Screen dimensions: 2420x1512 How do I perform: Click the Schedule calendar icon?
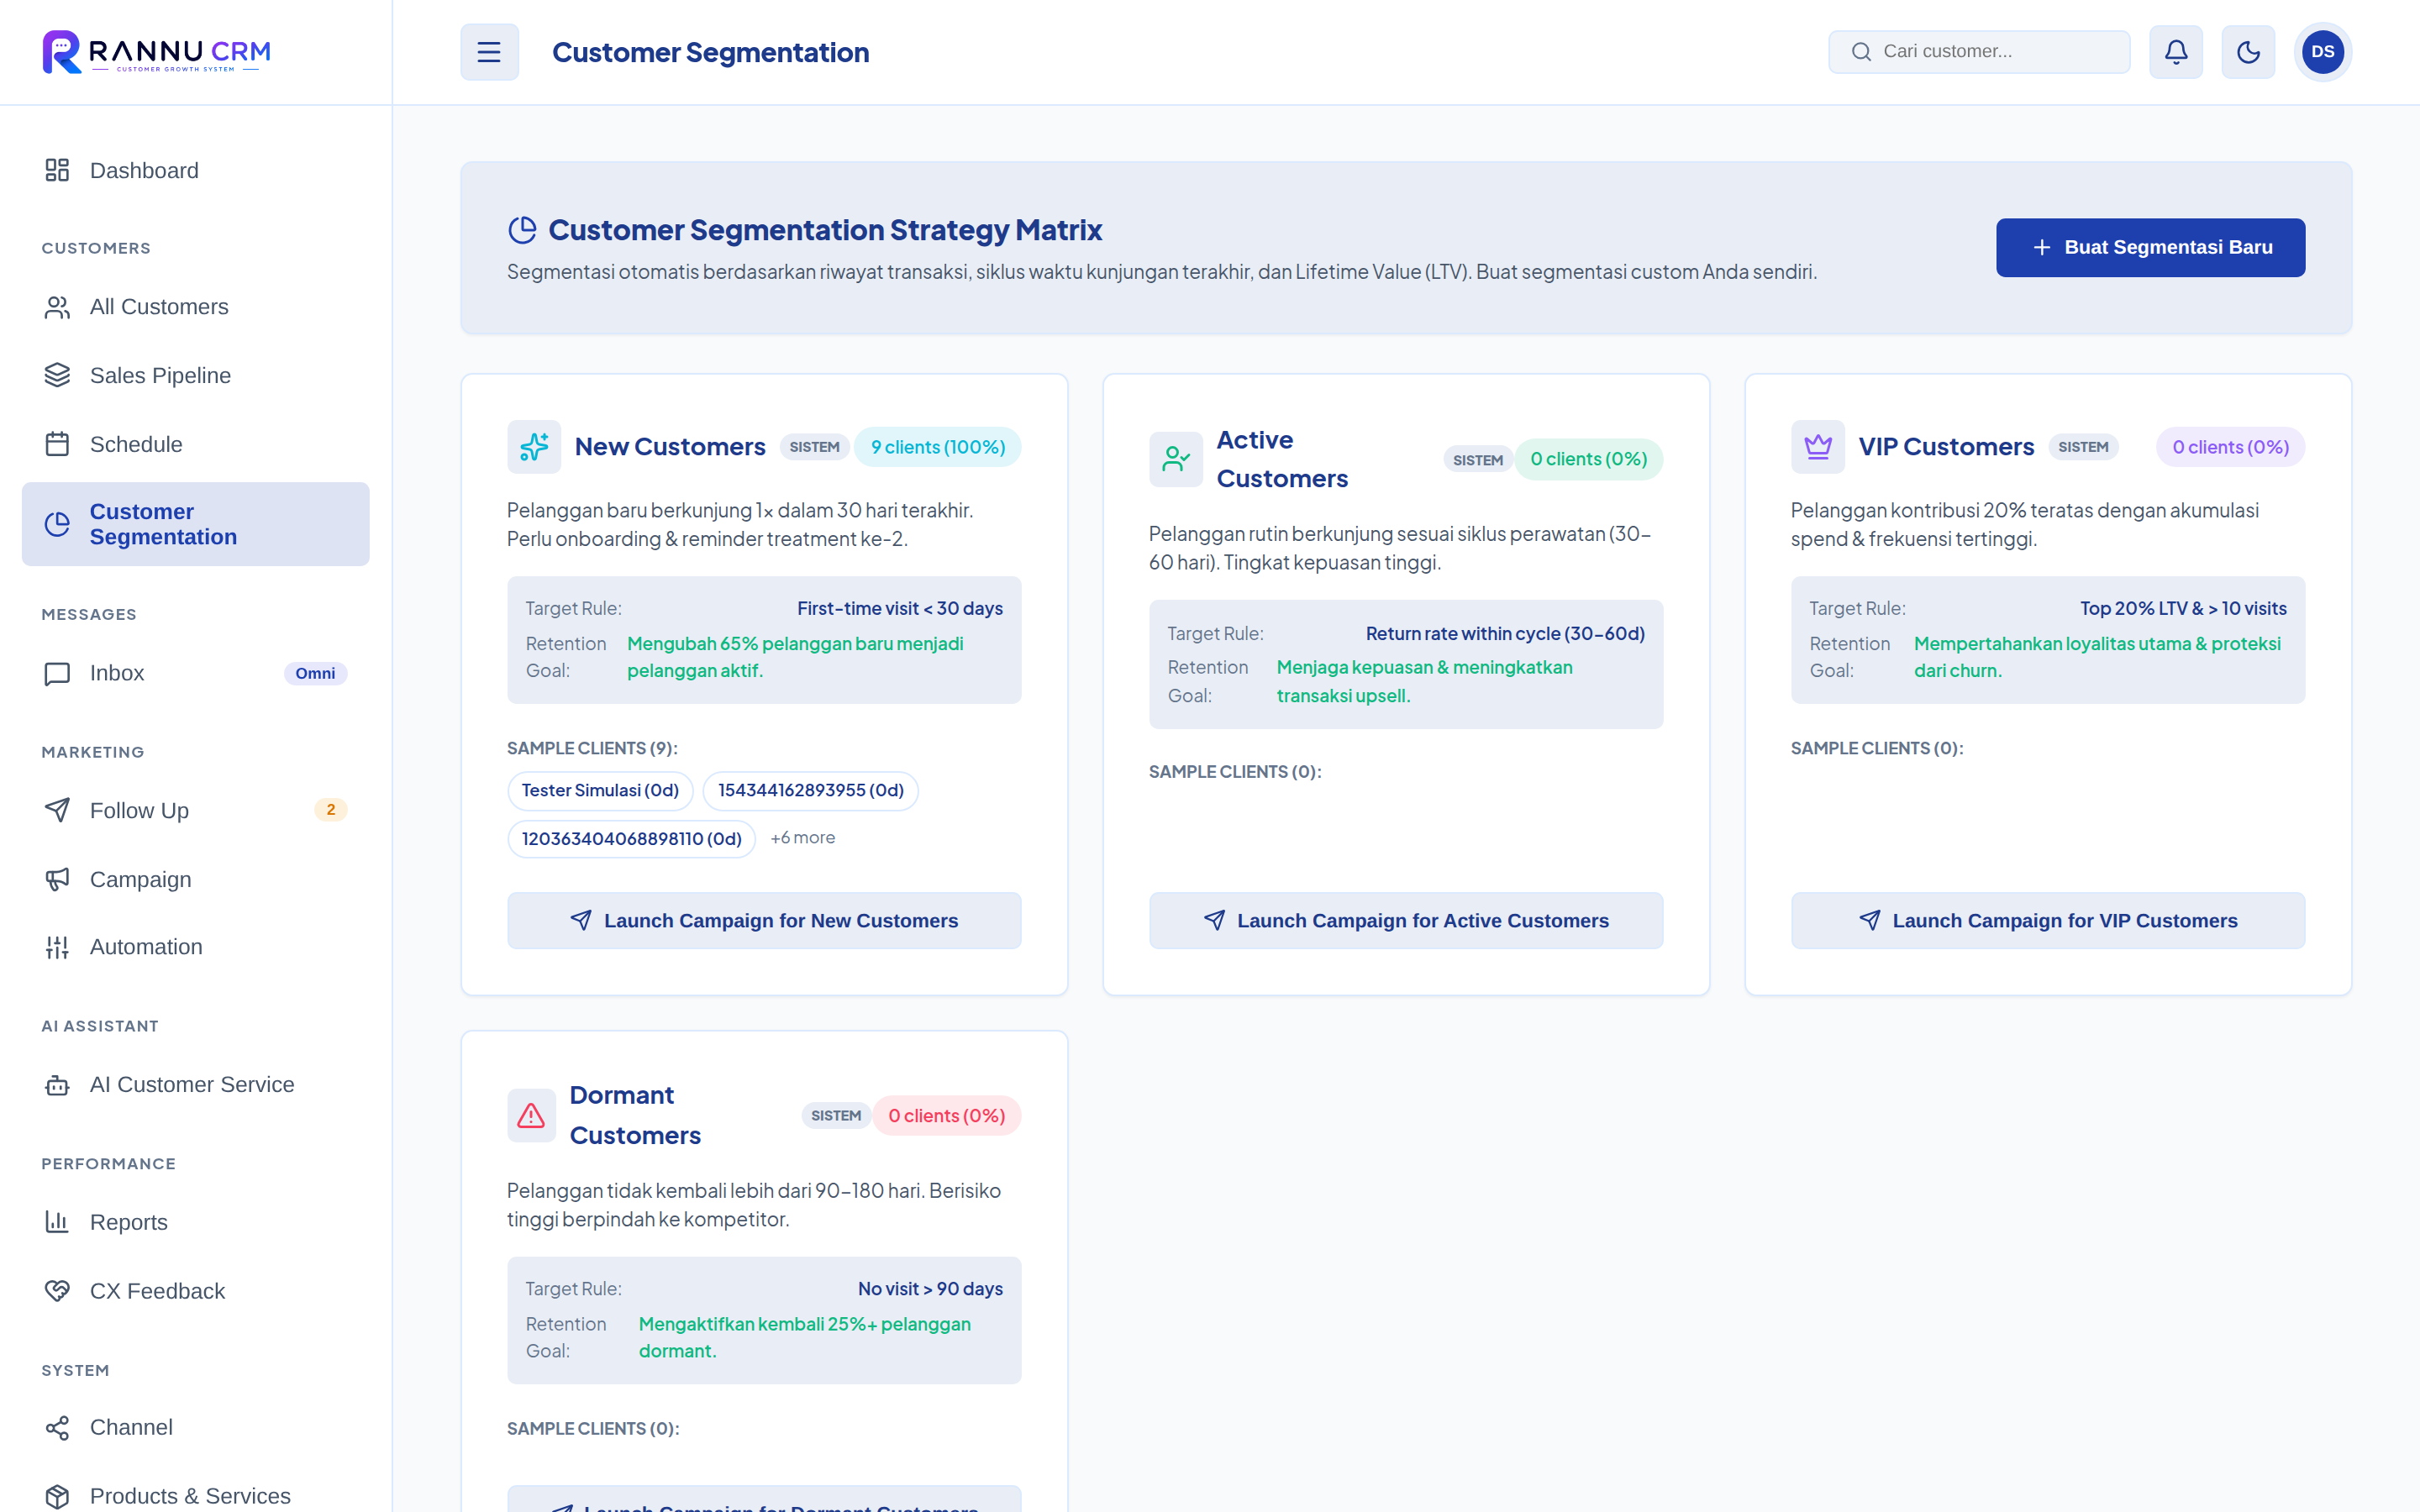(x=57, y=444)
